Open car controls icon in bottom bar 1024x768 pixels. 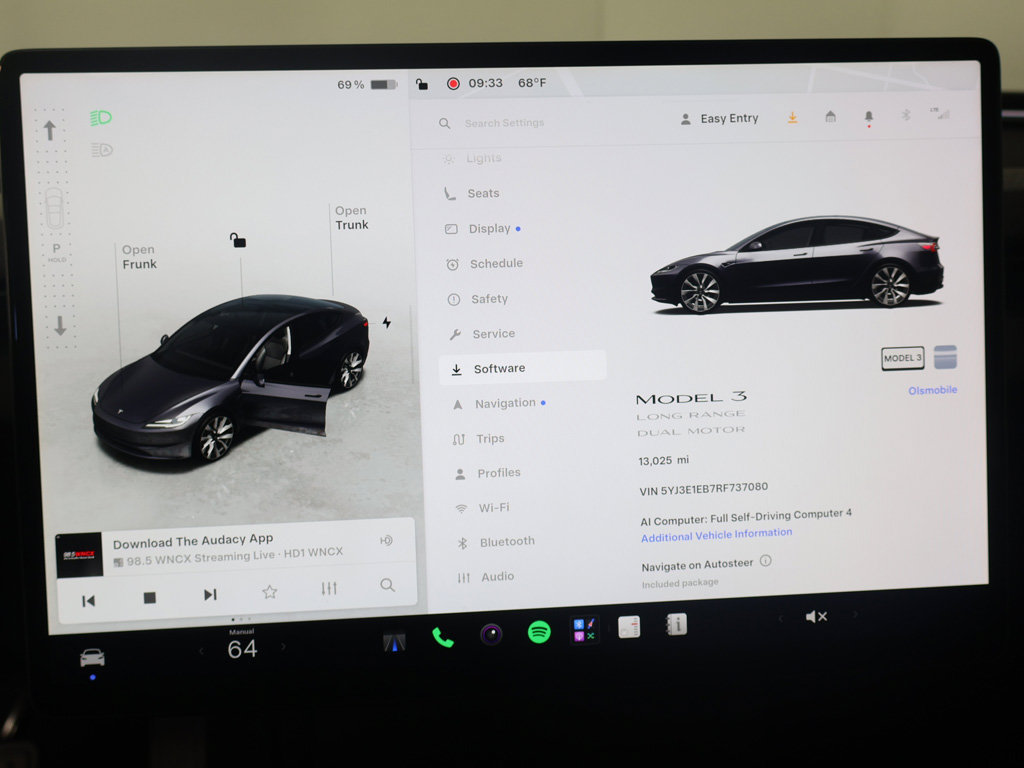click(x=92, y=657)
